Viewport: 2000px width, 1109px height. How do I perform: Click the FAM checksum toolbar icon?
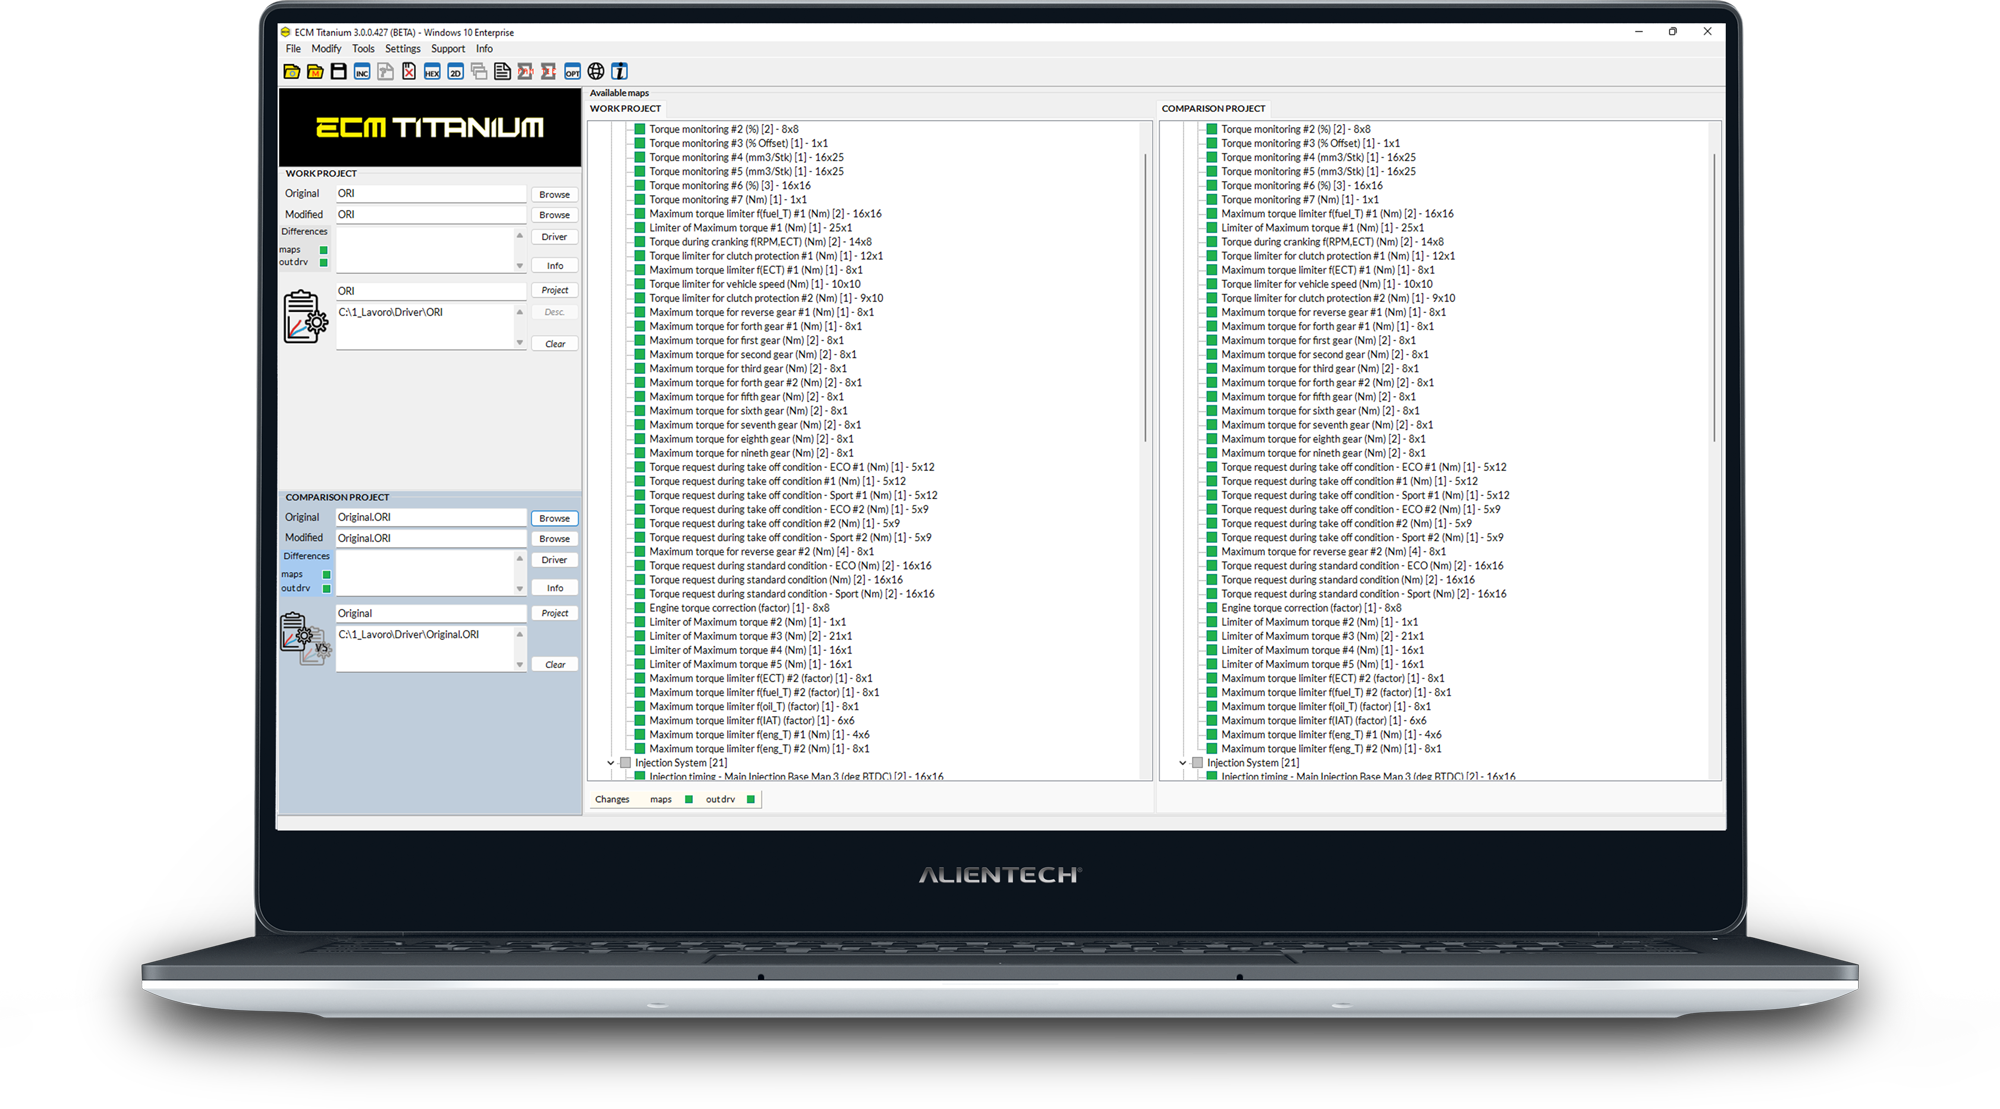[525, 71]
